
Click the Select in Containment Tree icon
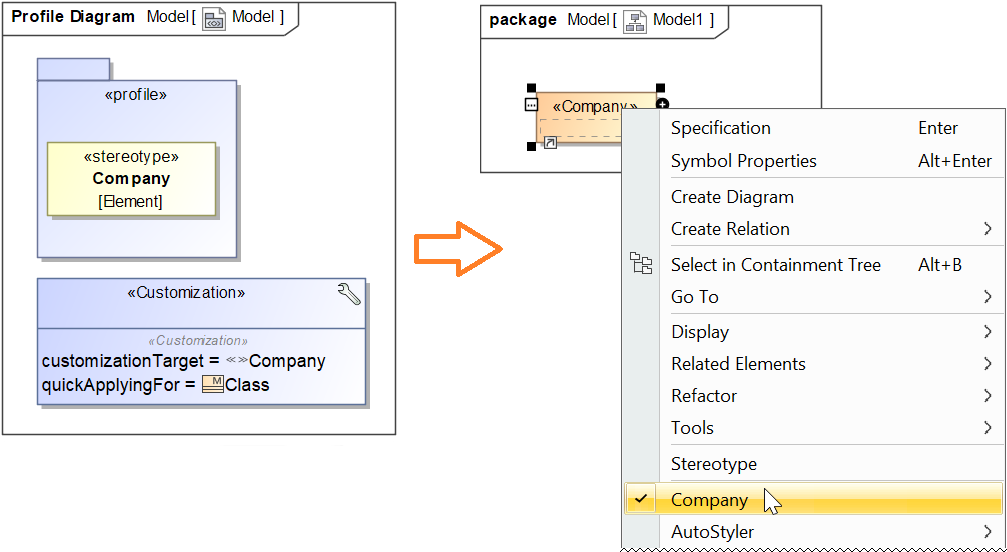click(x=640, y=264)
